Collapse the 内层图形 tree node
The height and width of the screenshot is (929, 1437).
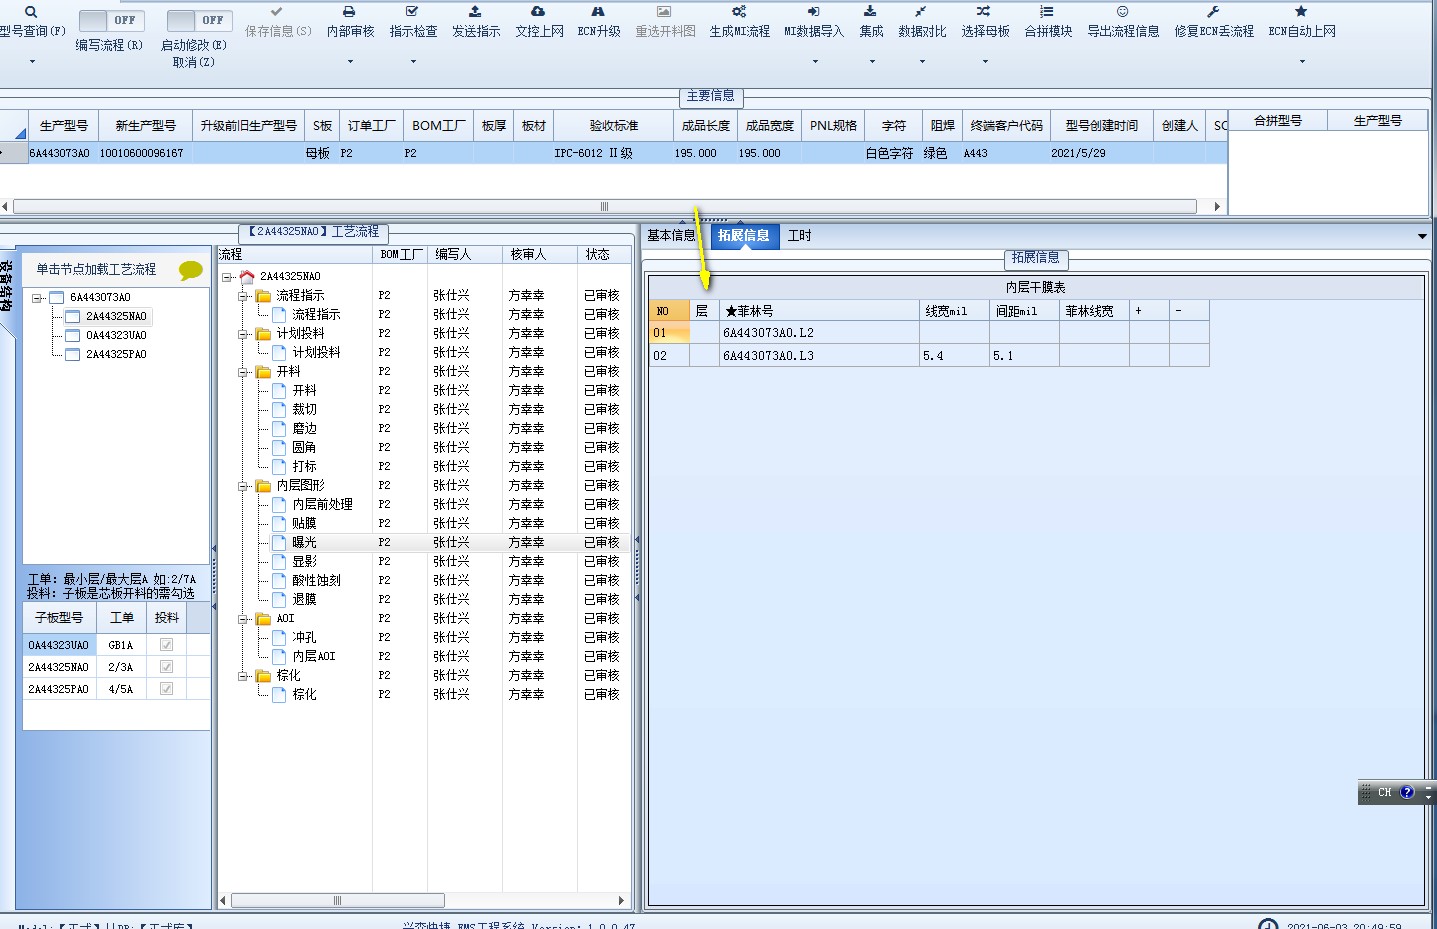click(243, 486)
